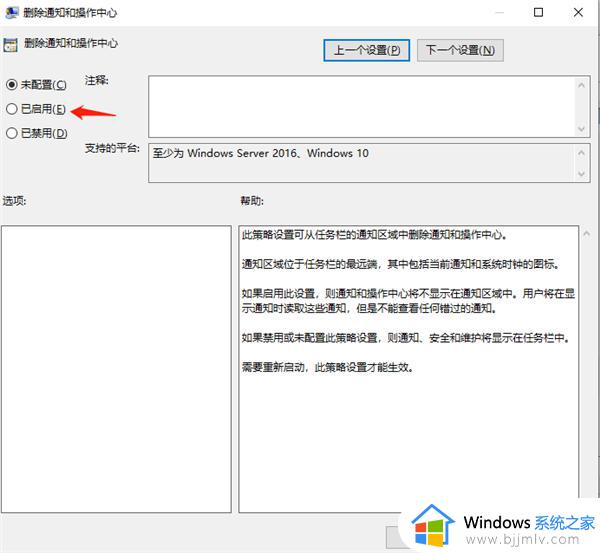
Task: Click the policy icon in the title bar
Action: coord(11,13)
